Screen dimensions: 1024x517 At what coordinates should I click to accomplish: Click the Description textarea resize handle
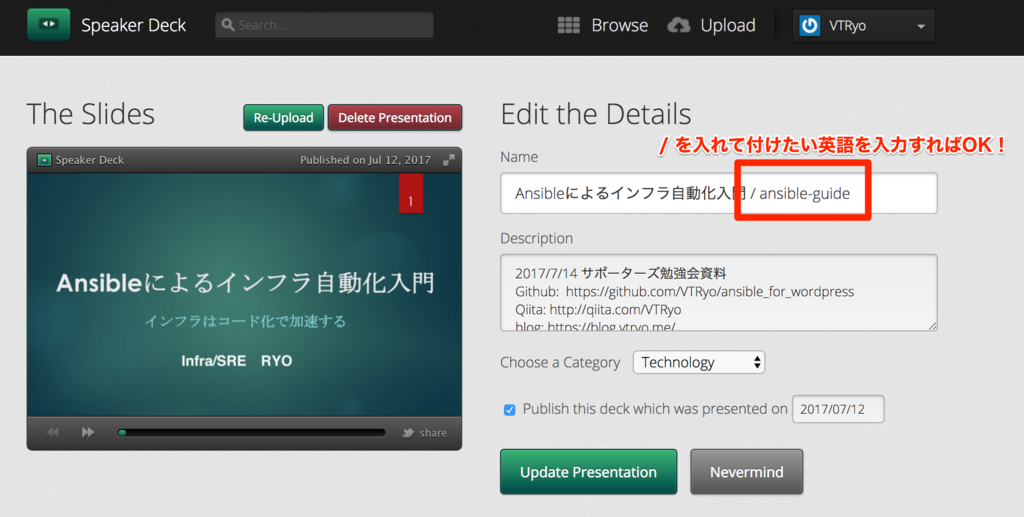(932, 325)
